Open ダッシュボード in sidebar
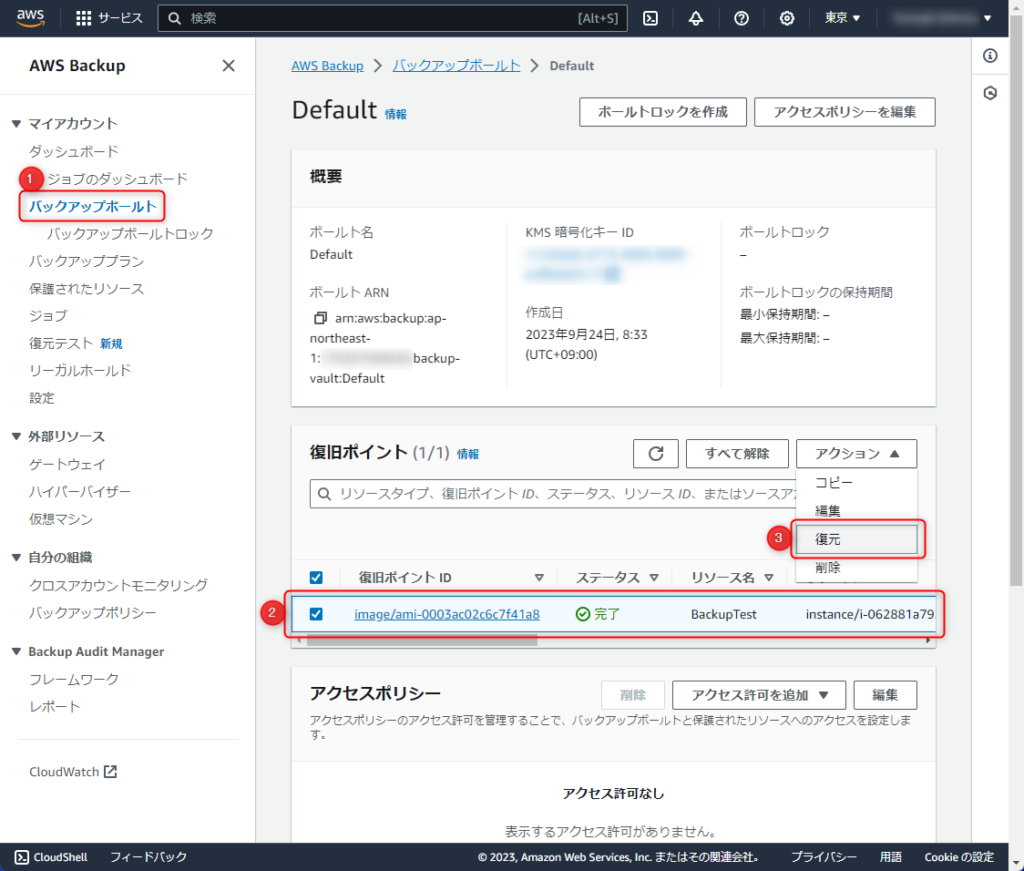This screenshot has width=1024, height=871. click(x=73, y=151)
